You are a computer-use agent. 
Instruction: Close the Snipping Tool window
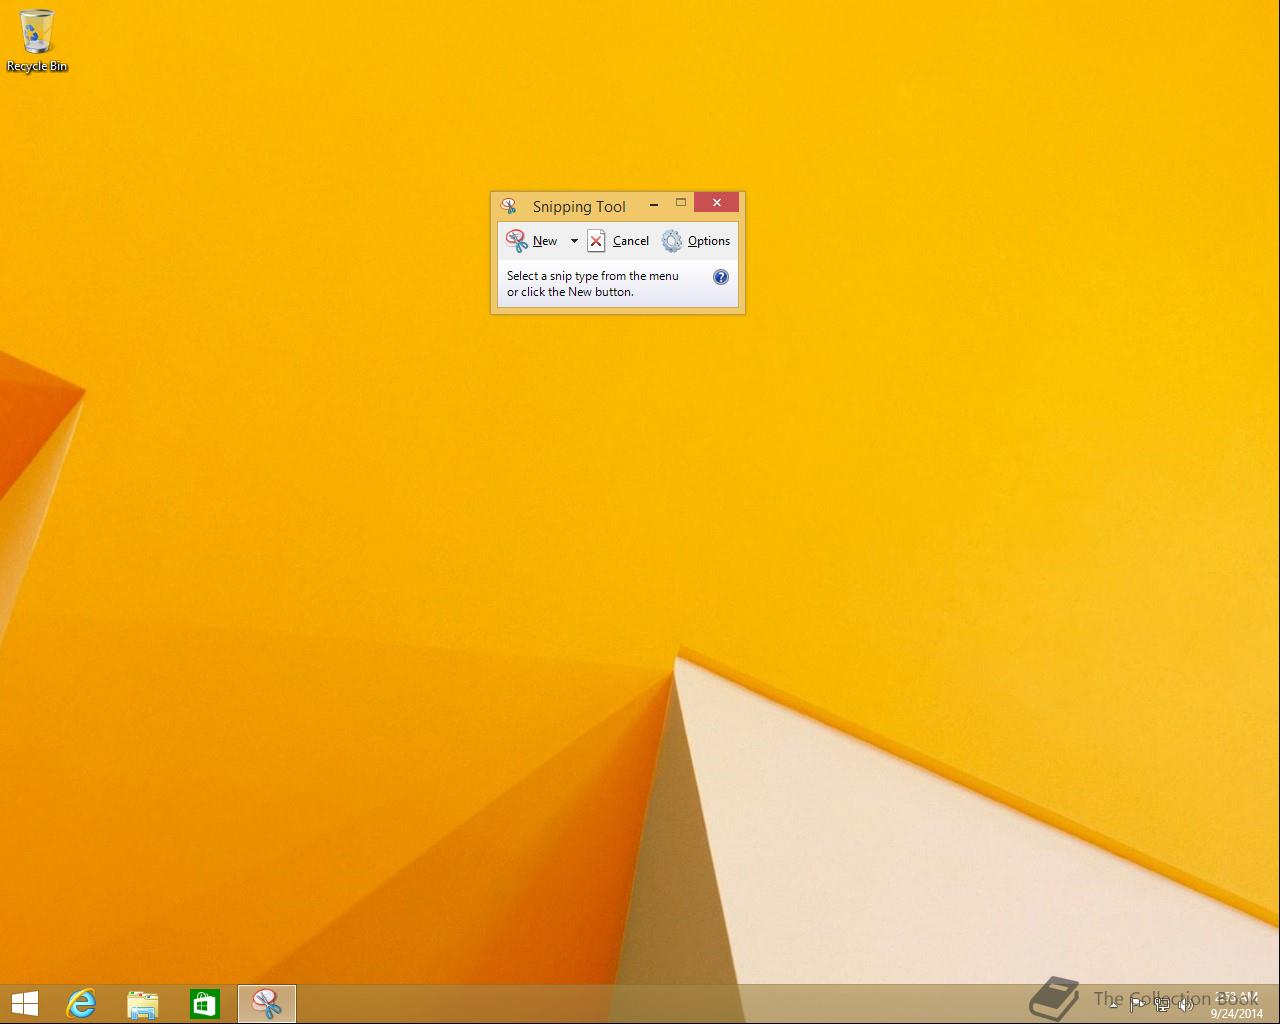pyautogui.click(x=717, y=203)
